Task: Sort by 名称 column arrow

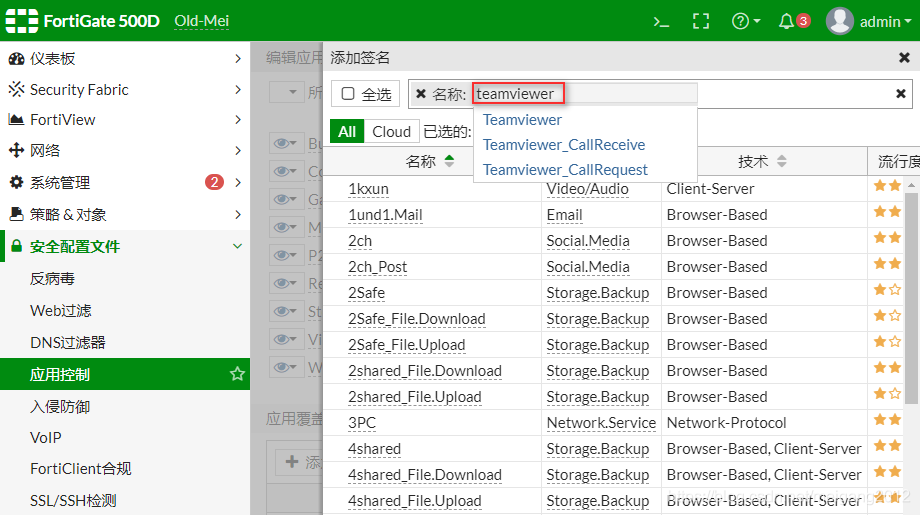Action: (x=449, y=161)
